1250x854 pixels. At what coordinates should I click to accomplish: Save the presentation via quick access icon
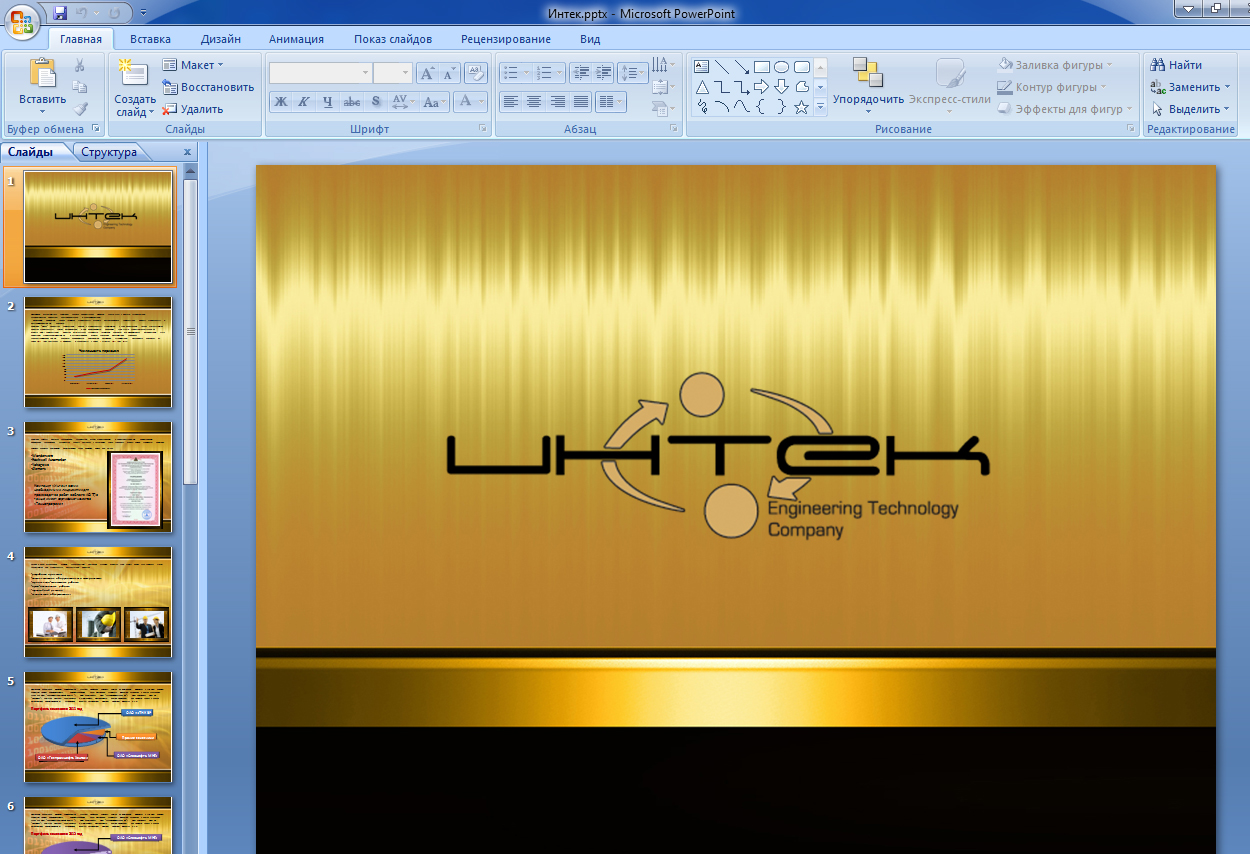coord(60,13)
